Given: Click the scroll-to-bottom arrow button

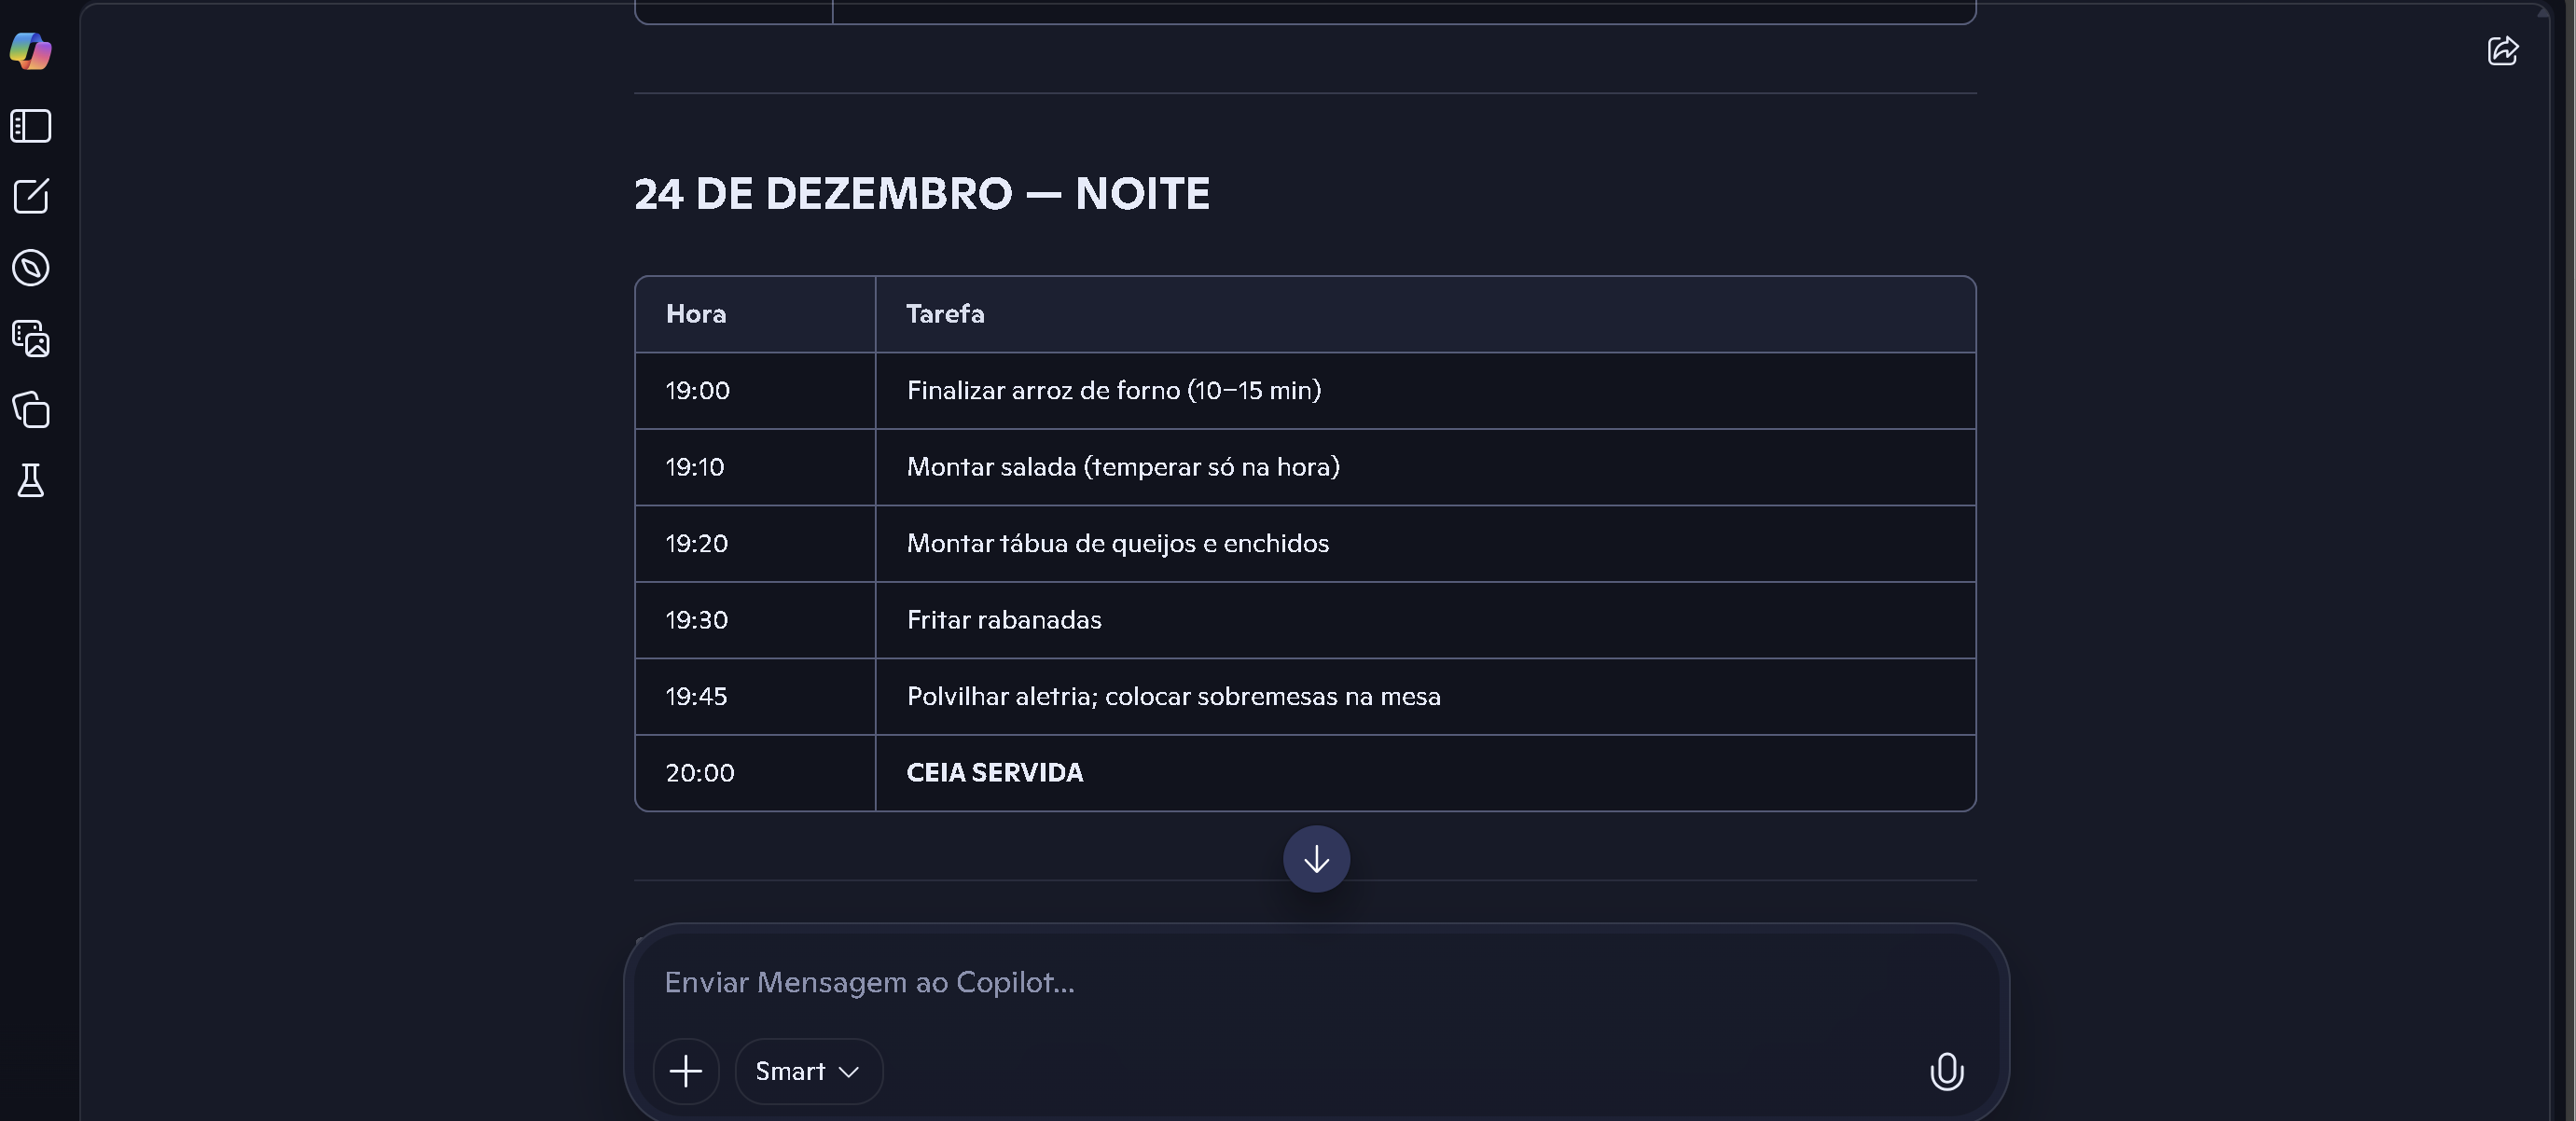Looking at the screenshot, I should click(x=1316, y=859).
